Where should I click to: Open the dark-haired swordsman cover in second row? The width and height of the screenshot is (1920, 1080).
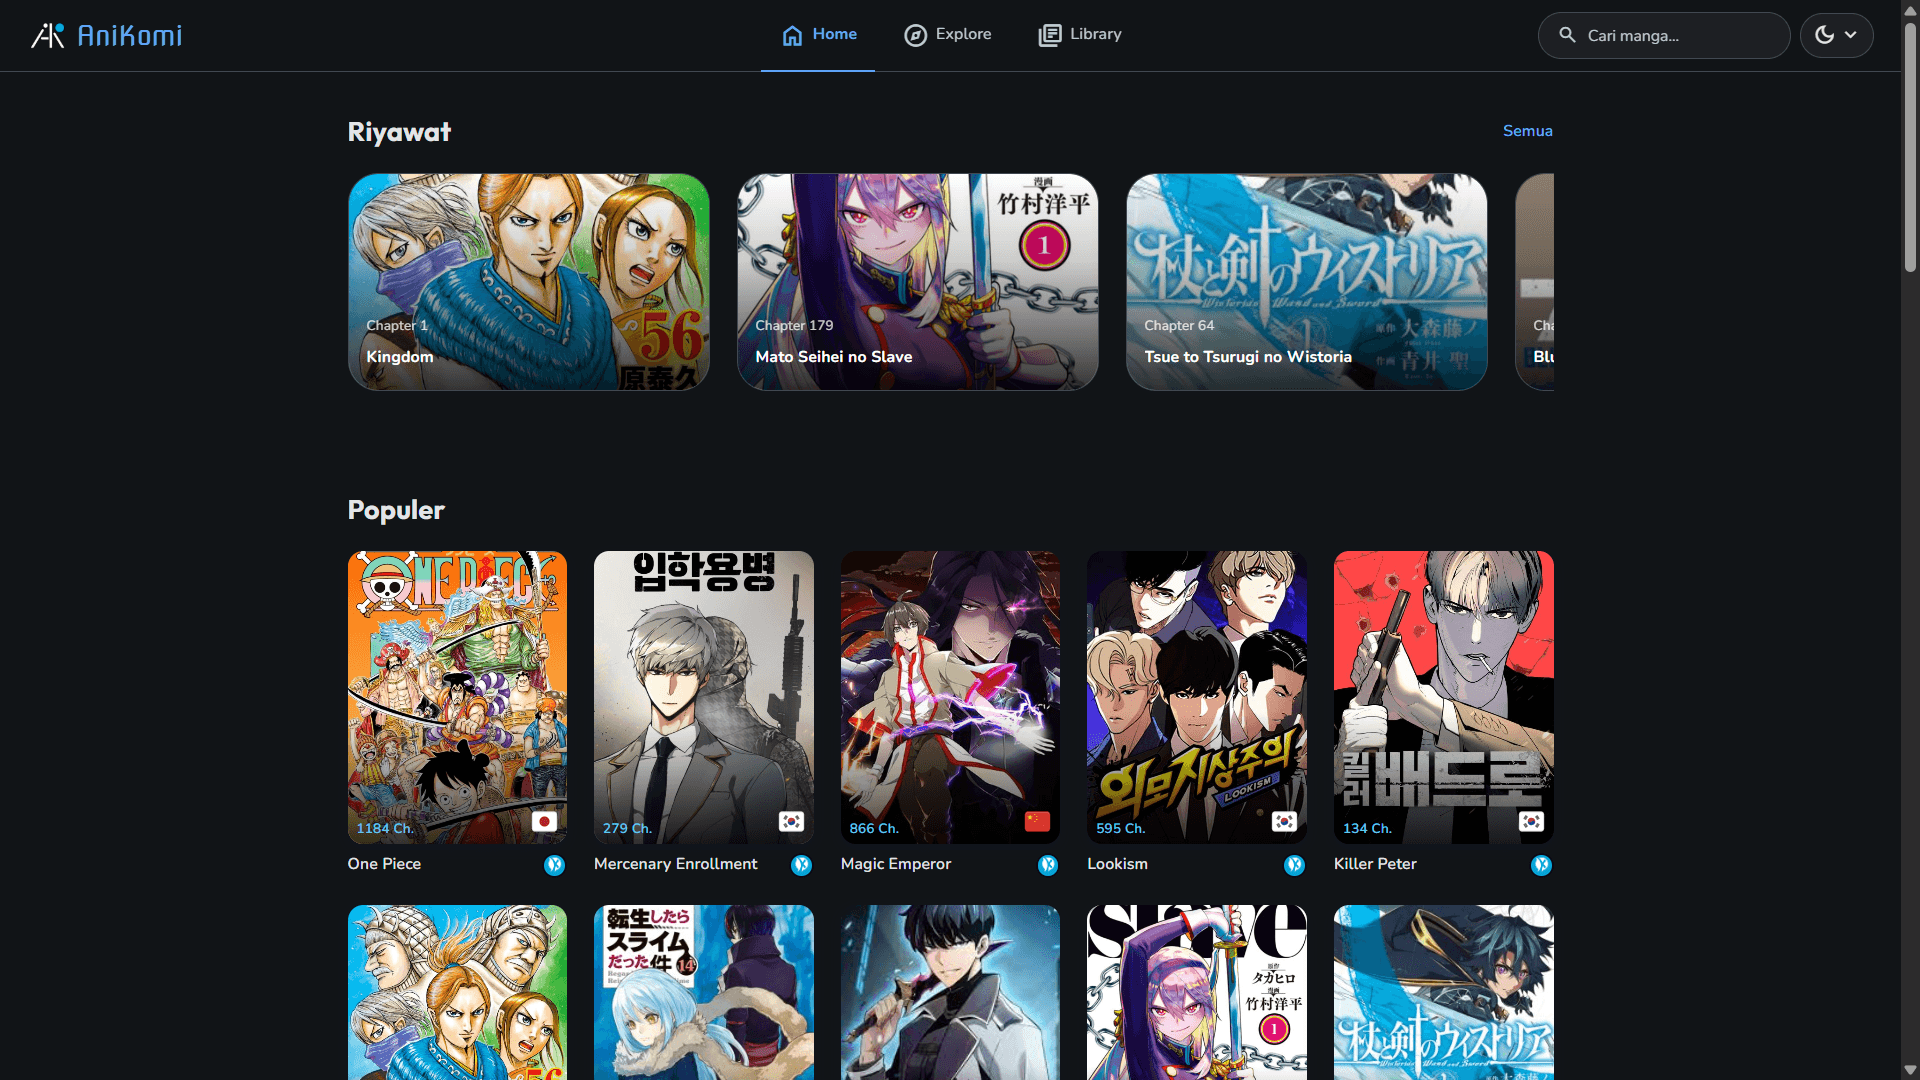(x=950, y=992)
